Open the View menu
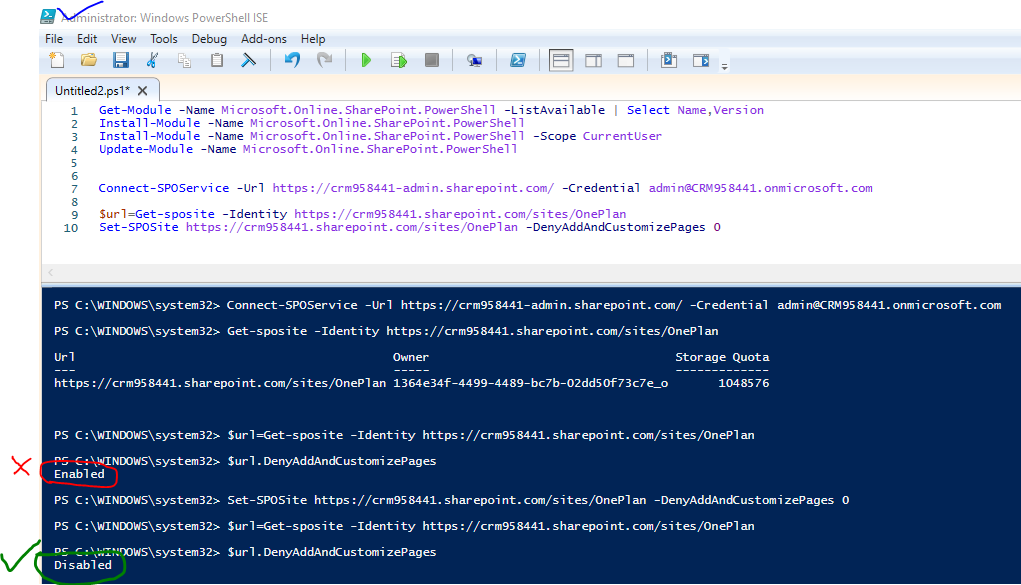The width and height of the screenshot is (1021, 585). click(123, 39)
